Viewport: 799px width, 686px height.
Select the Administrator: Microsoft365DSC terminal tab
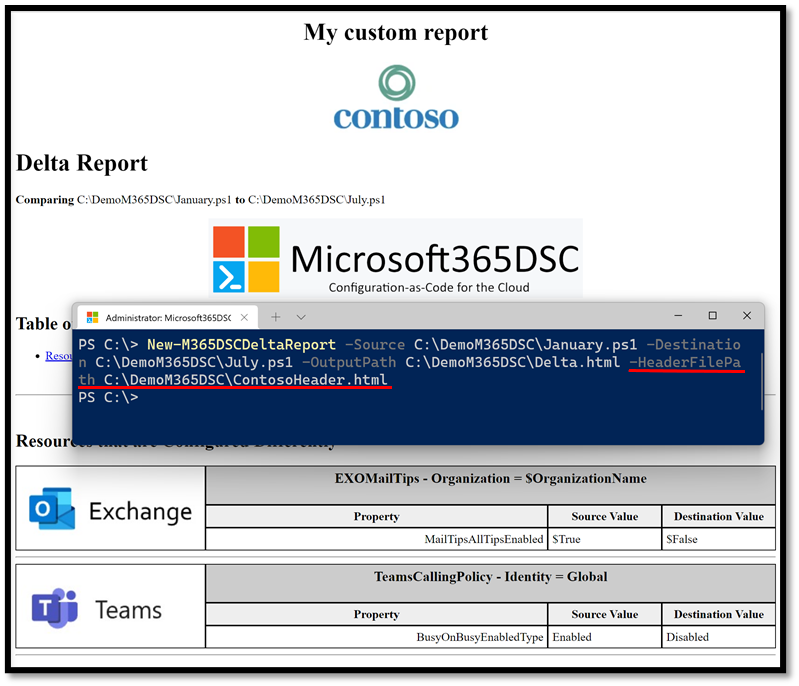point(168,317)
